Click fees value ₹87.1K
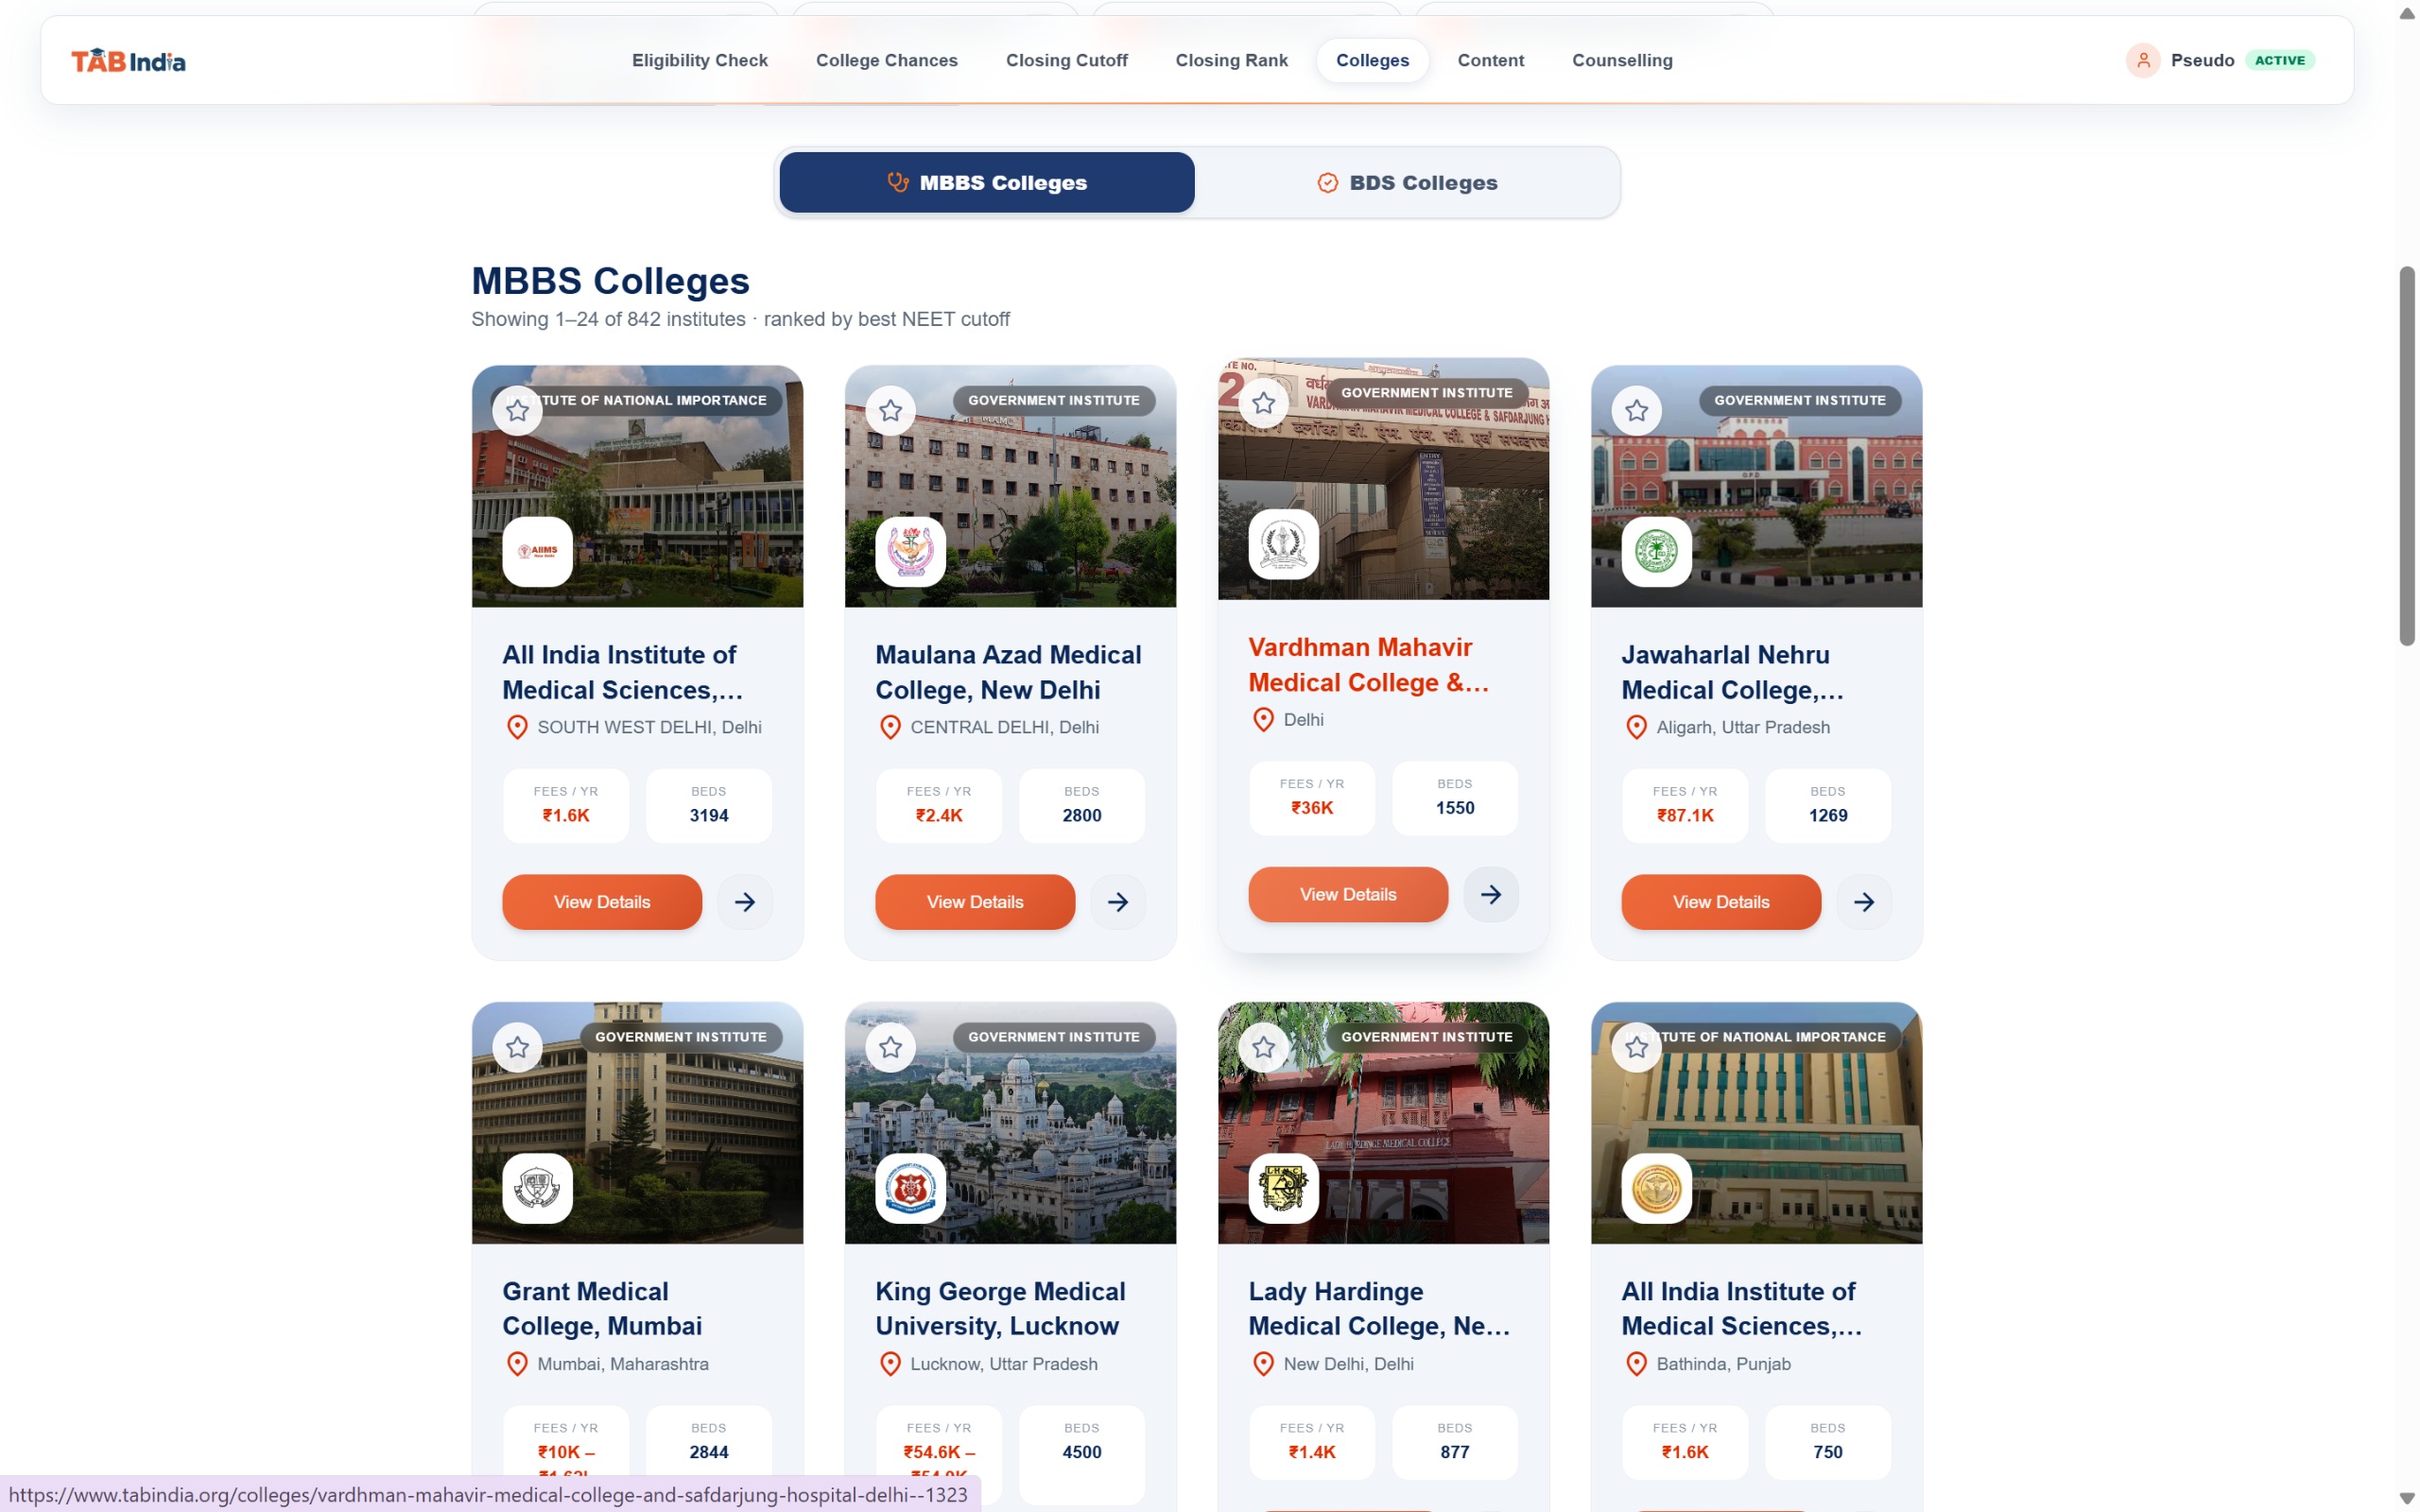Image resolution: width=2420 pixels, height=1512 pixels. click(x=1685, y=815)
